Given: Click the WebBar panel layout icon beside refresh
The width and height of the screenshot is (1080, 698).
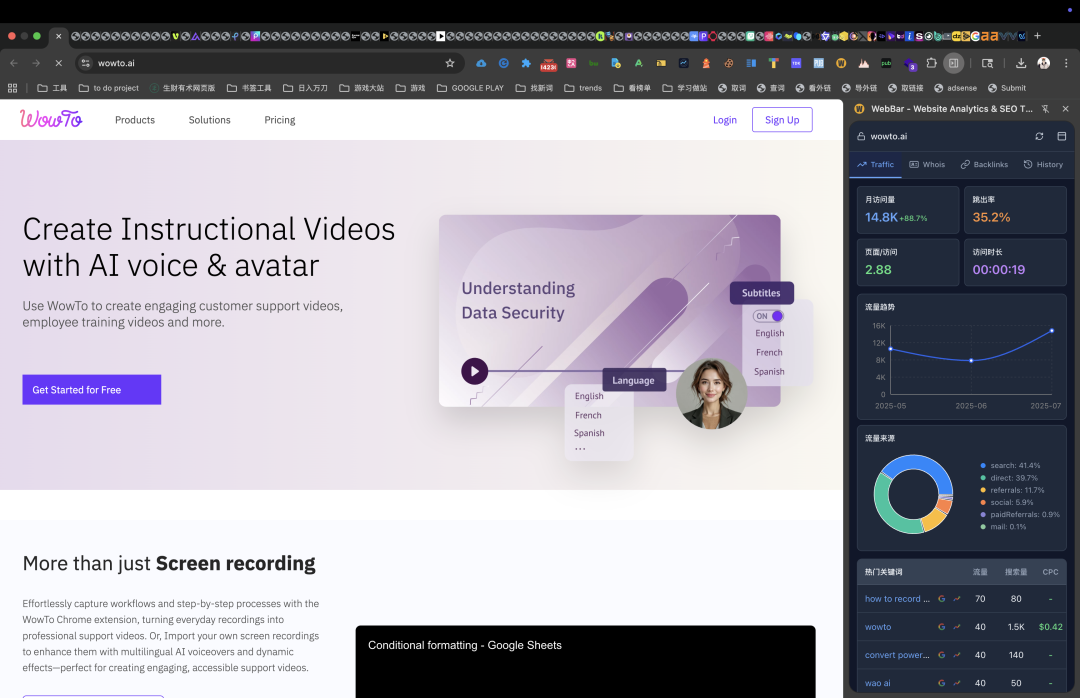Looking at the screenshot, I should (1061, 136).
